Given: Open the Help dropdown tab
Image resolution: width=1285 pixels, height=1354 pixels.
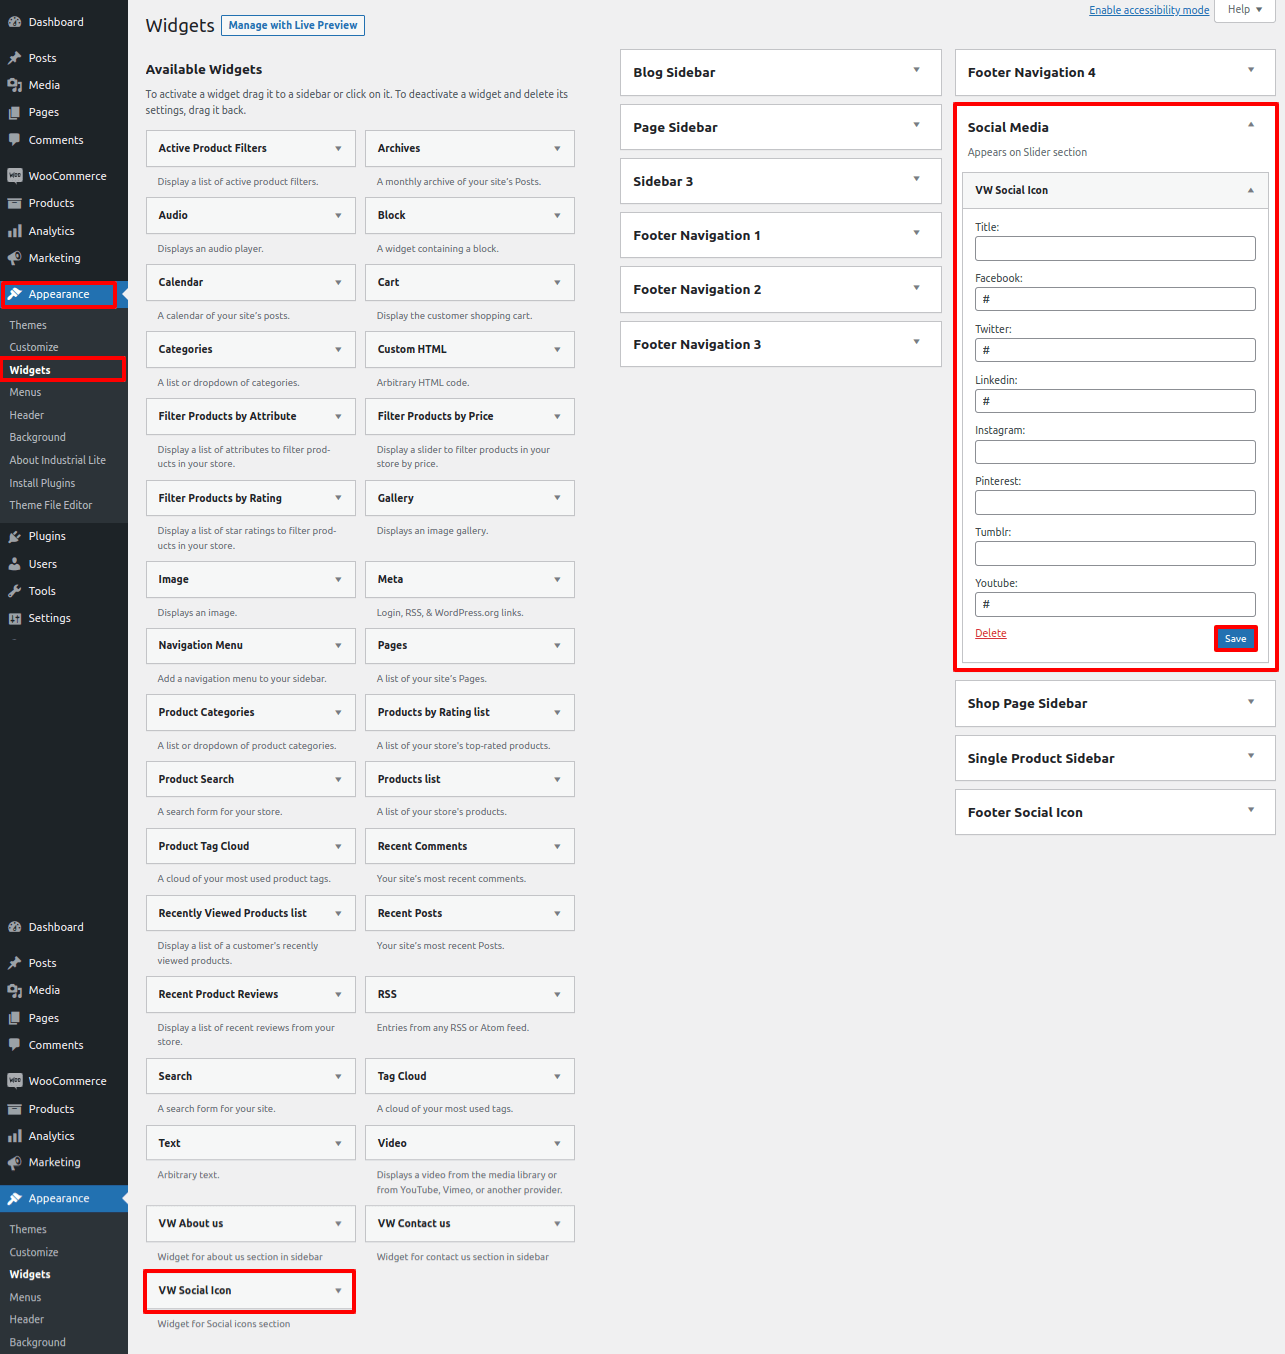Looking at the screenshot, I should [1244, 10].
